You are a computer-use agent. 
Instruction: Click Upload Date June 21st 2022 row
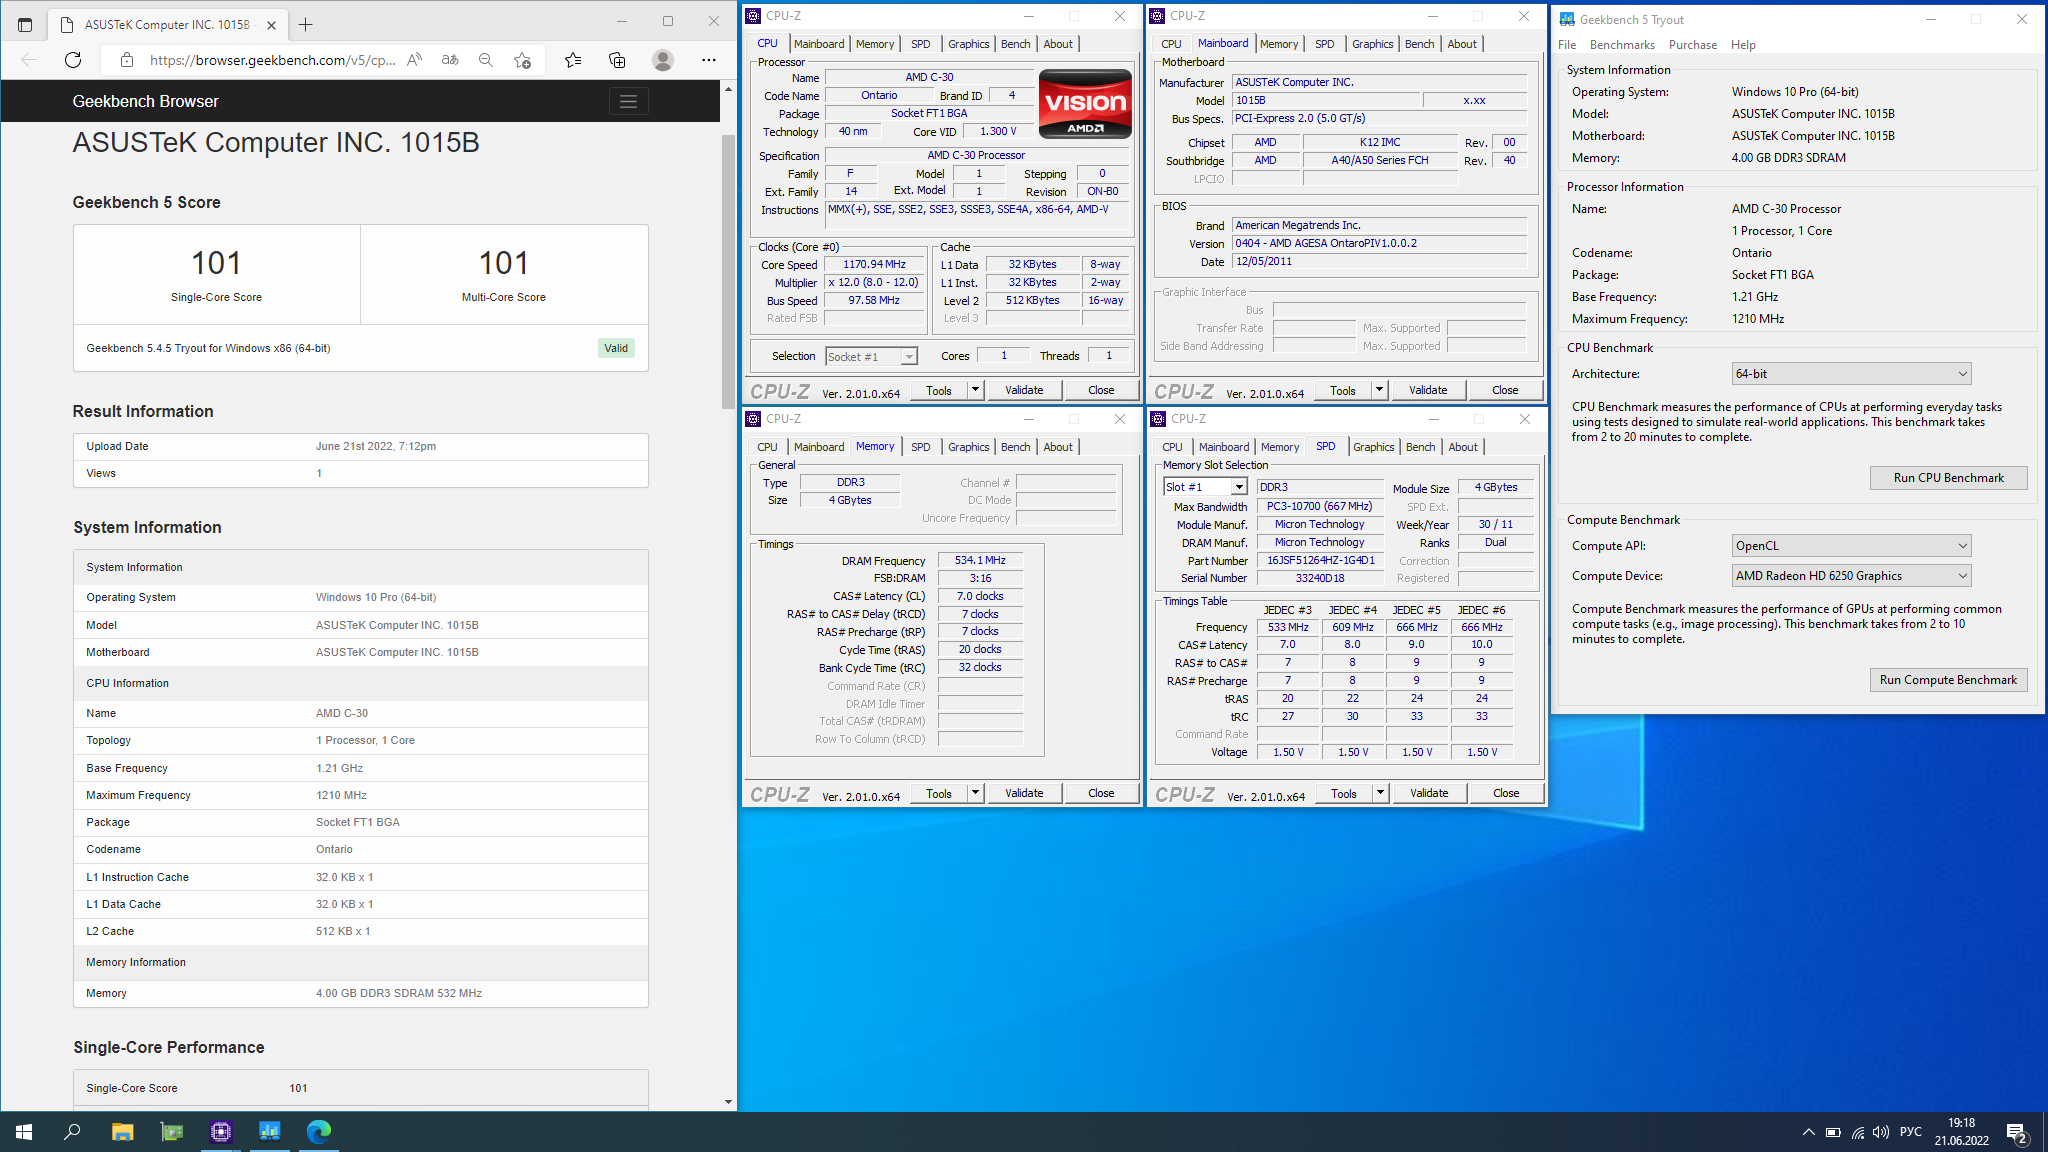pos(360,447)
